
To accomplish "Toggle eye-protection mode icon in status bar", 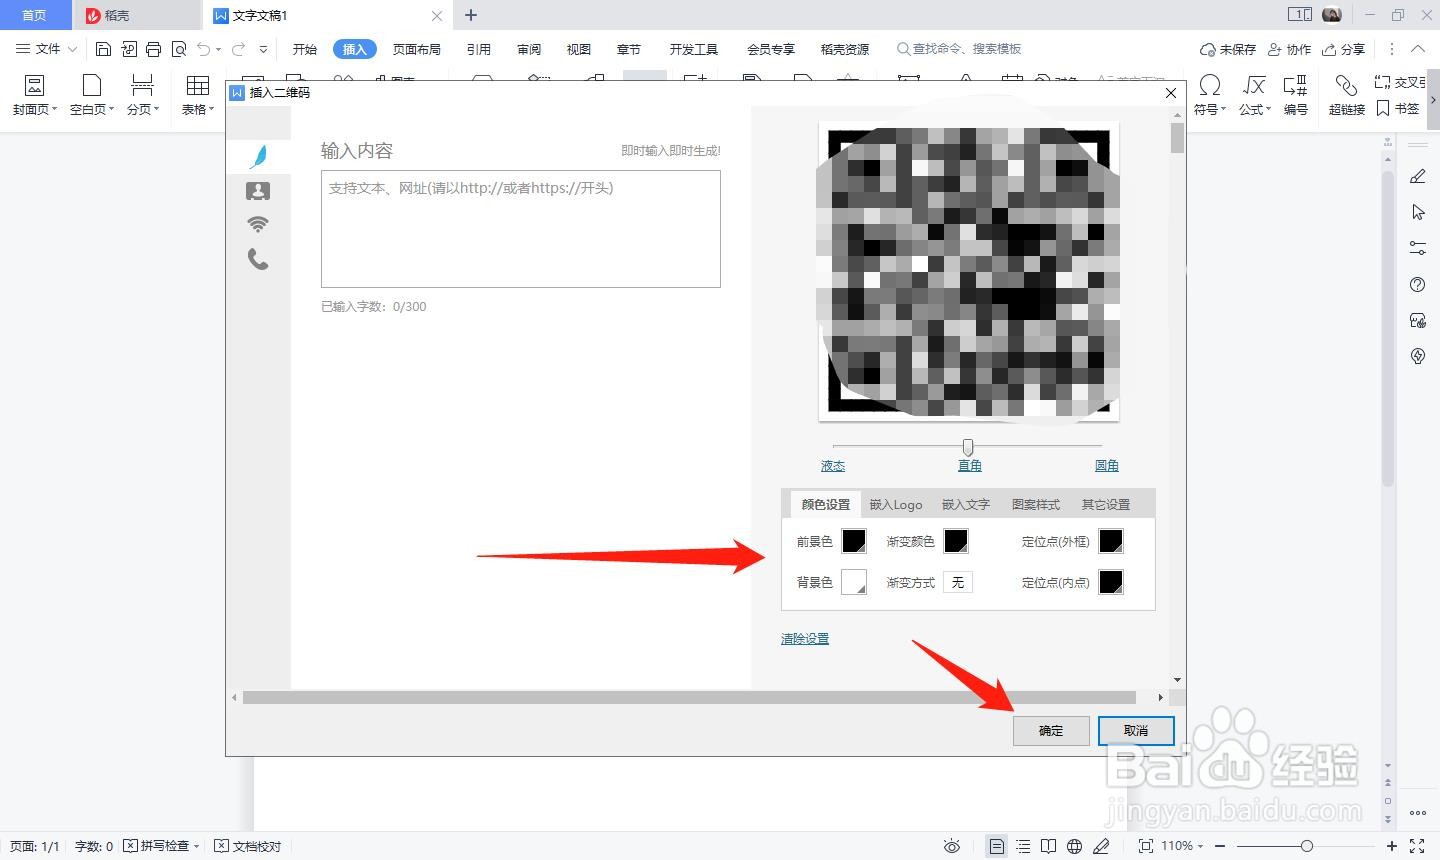I will point(952,846).
